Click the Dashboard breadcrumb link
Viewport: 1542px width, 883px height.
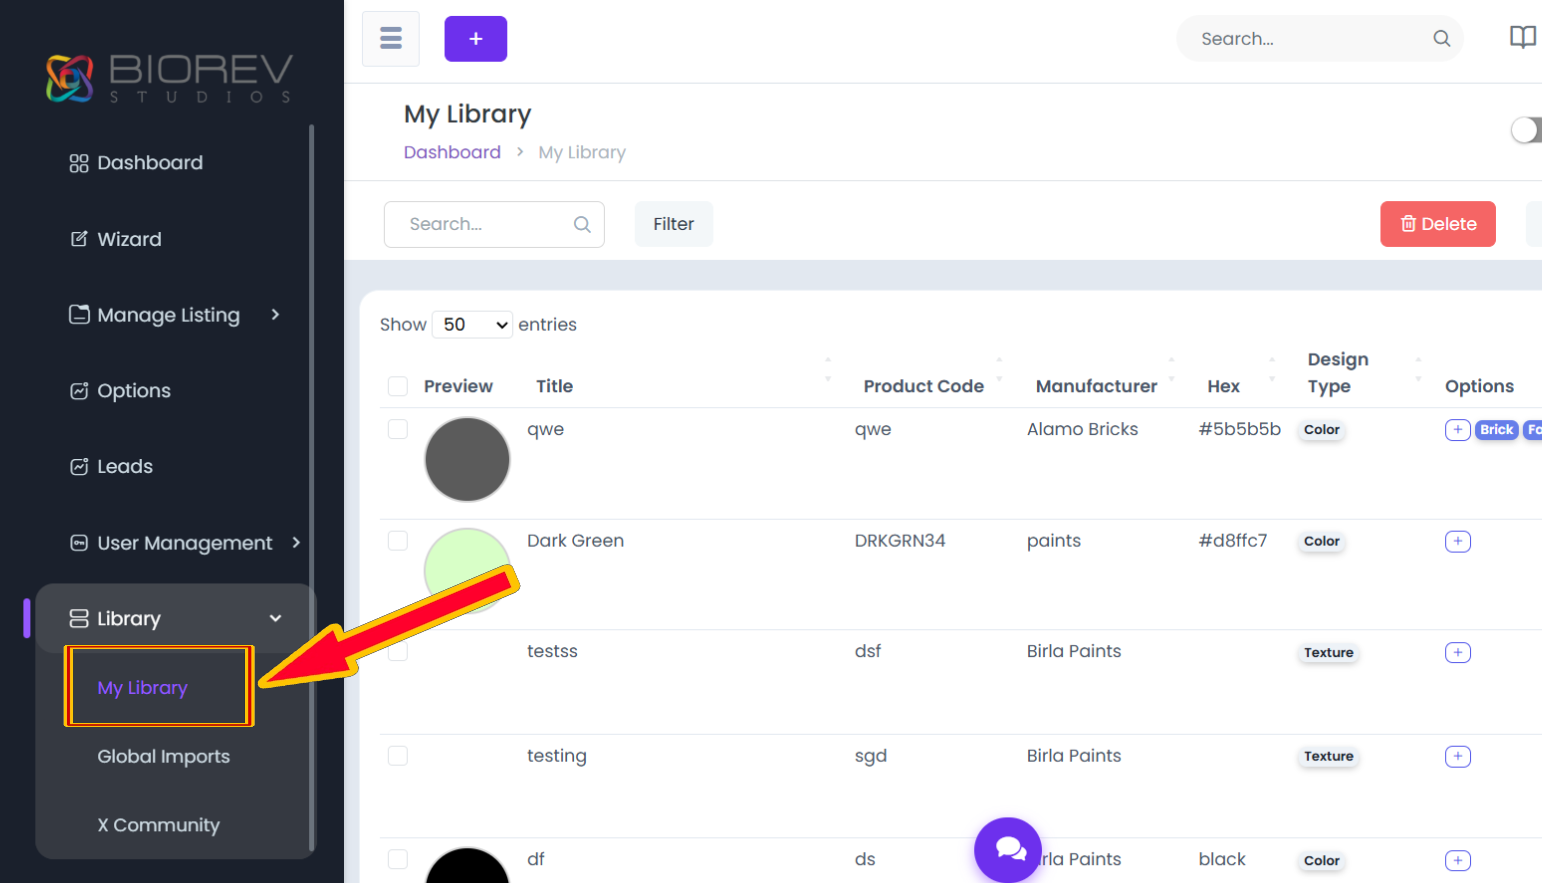click(452, 152)
